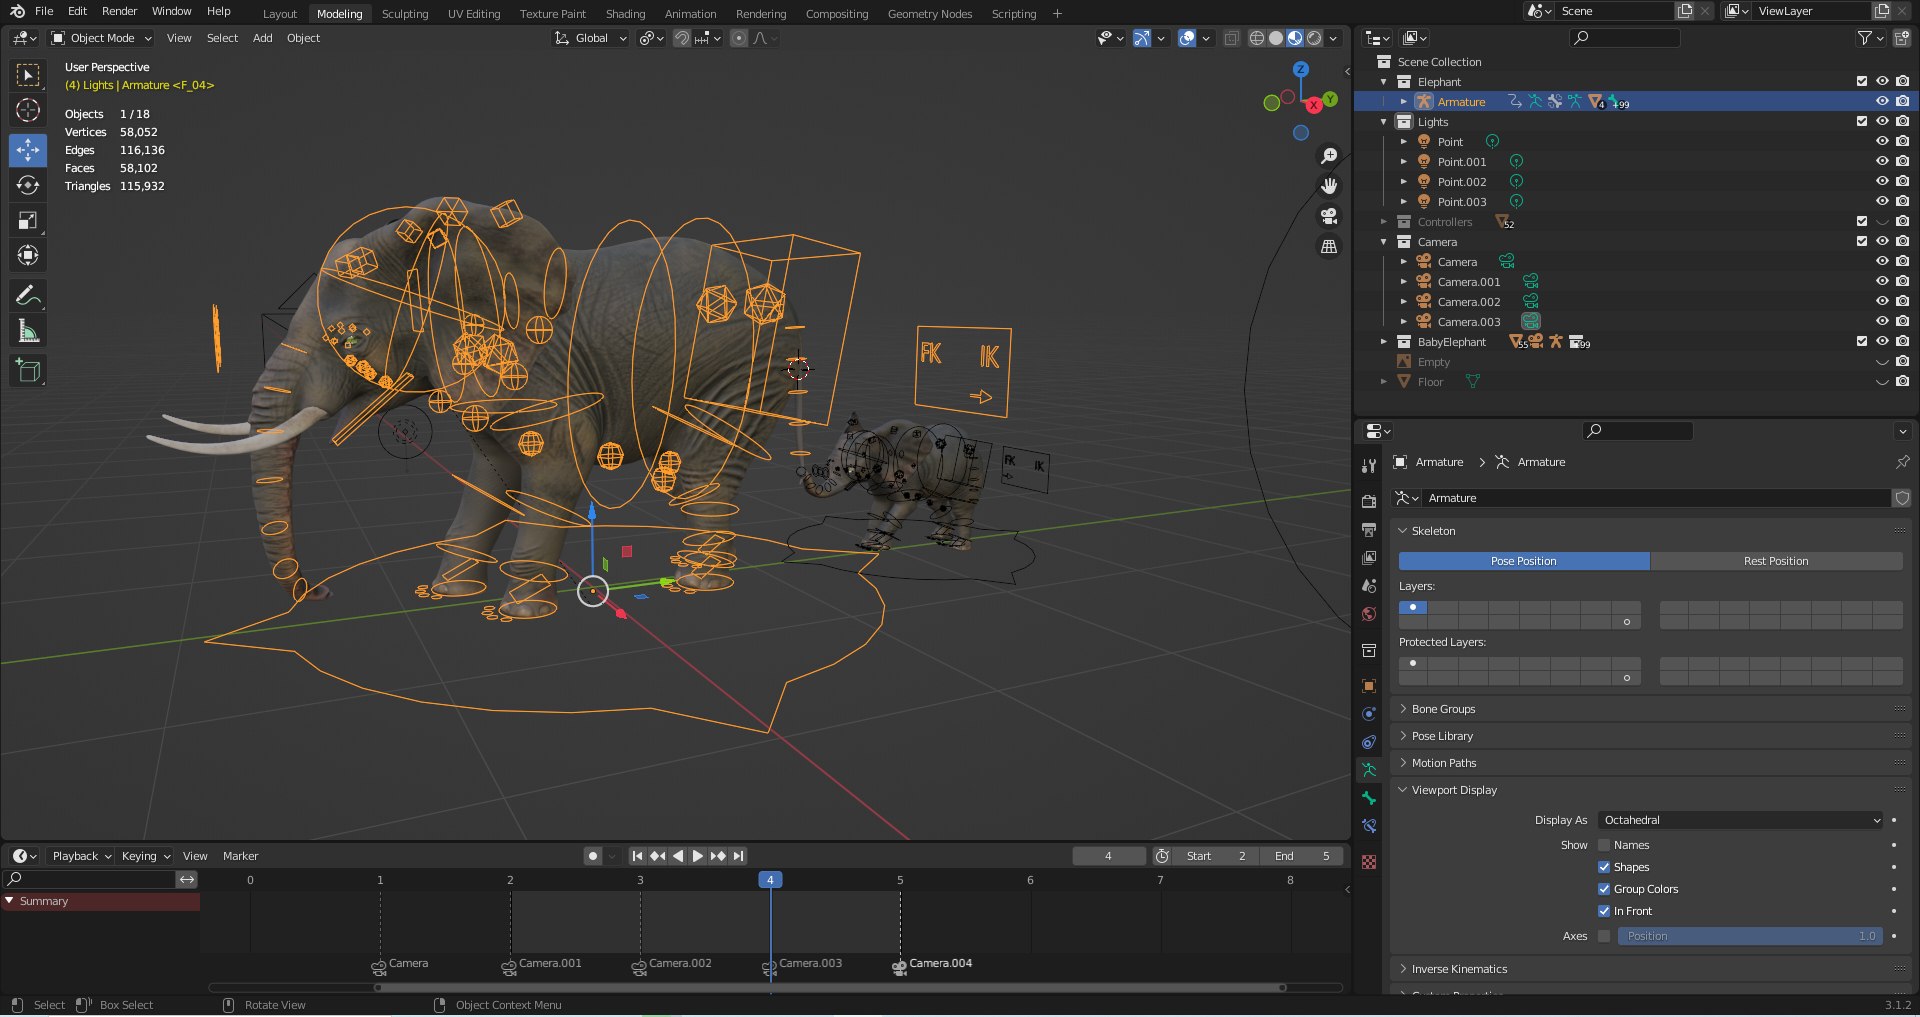The width and height of the screenshot is (1920, 1017).
Task: Open the File menu
Action: coord(44,11)
